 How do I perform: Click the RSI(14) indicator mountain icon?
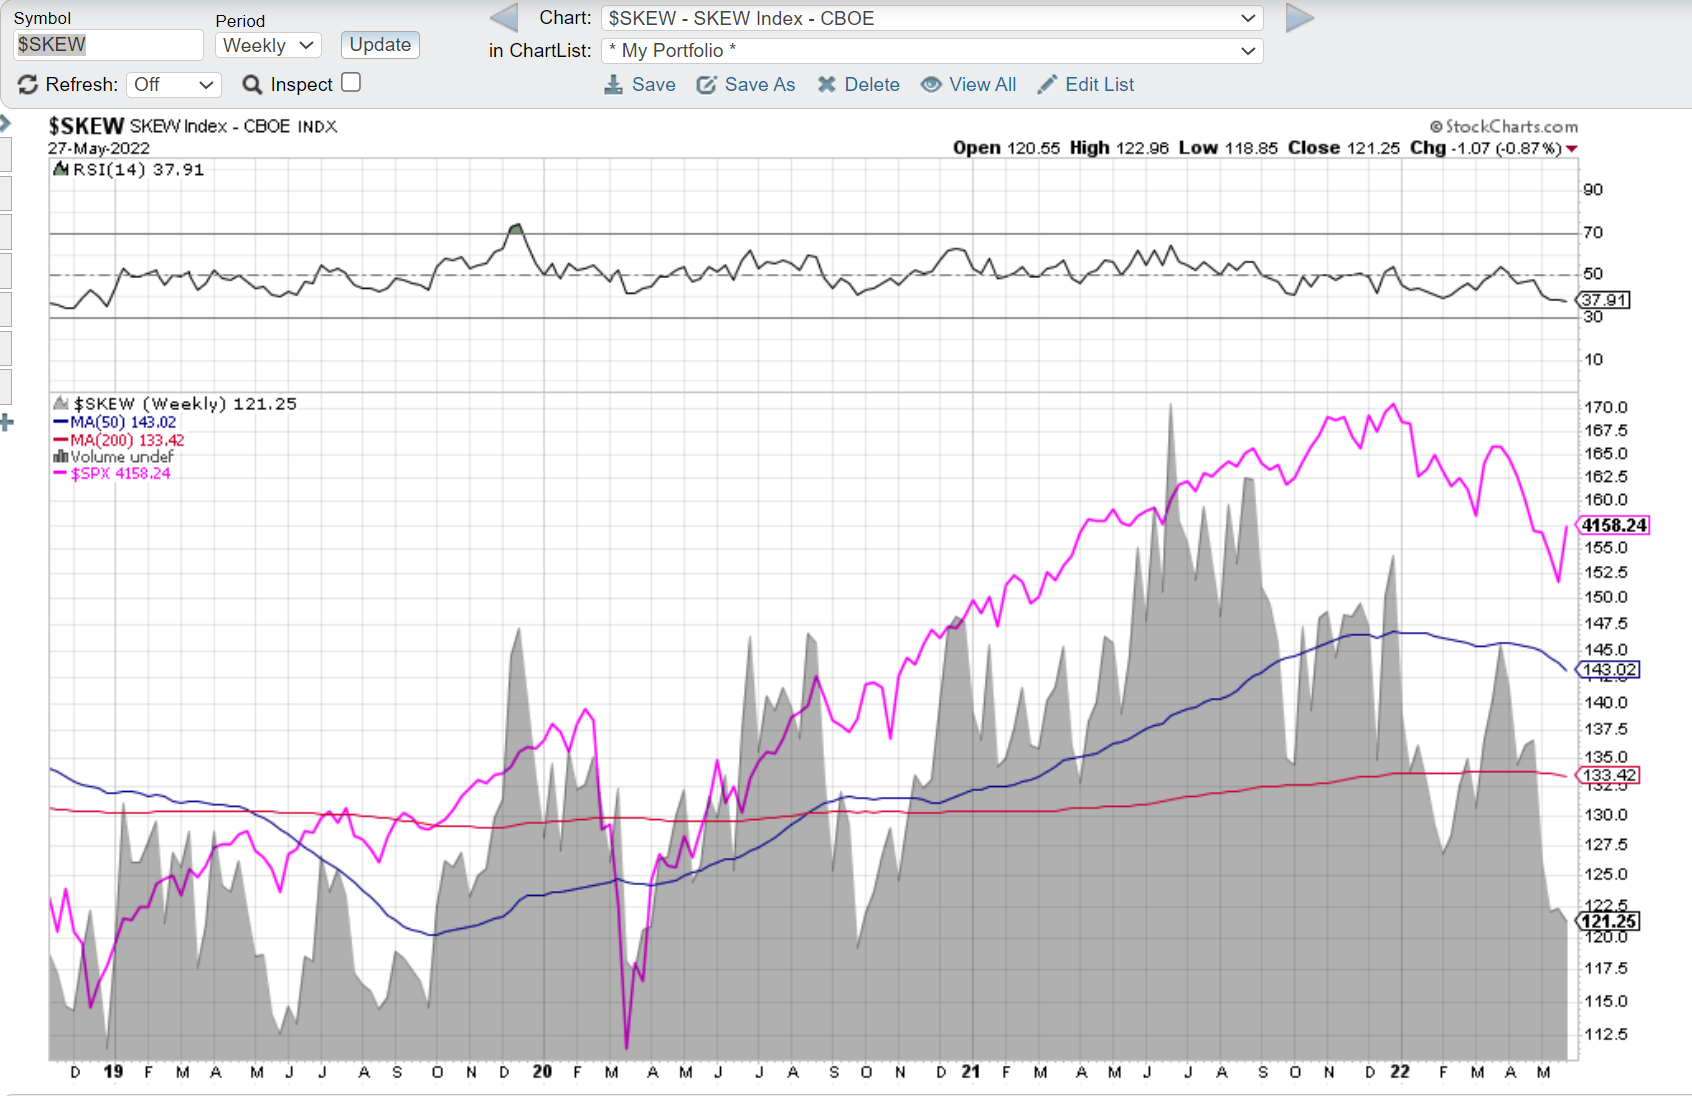pos(61,170)
